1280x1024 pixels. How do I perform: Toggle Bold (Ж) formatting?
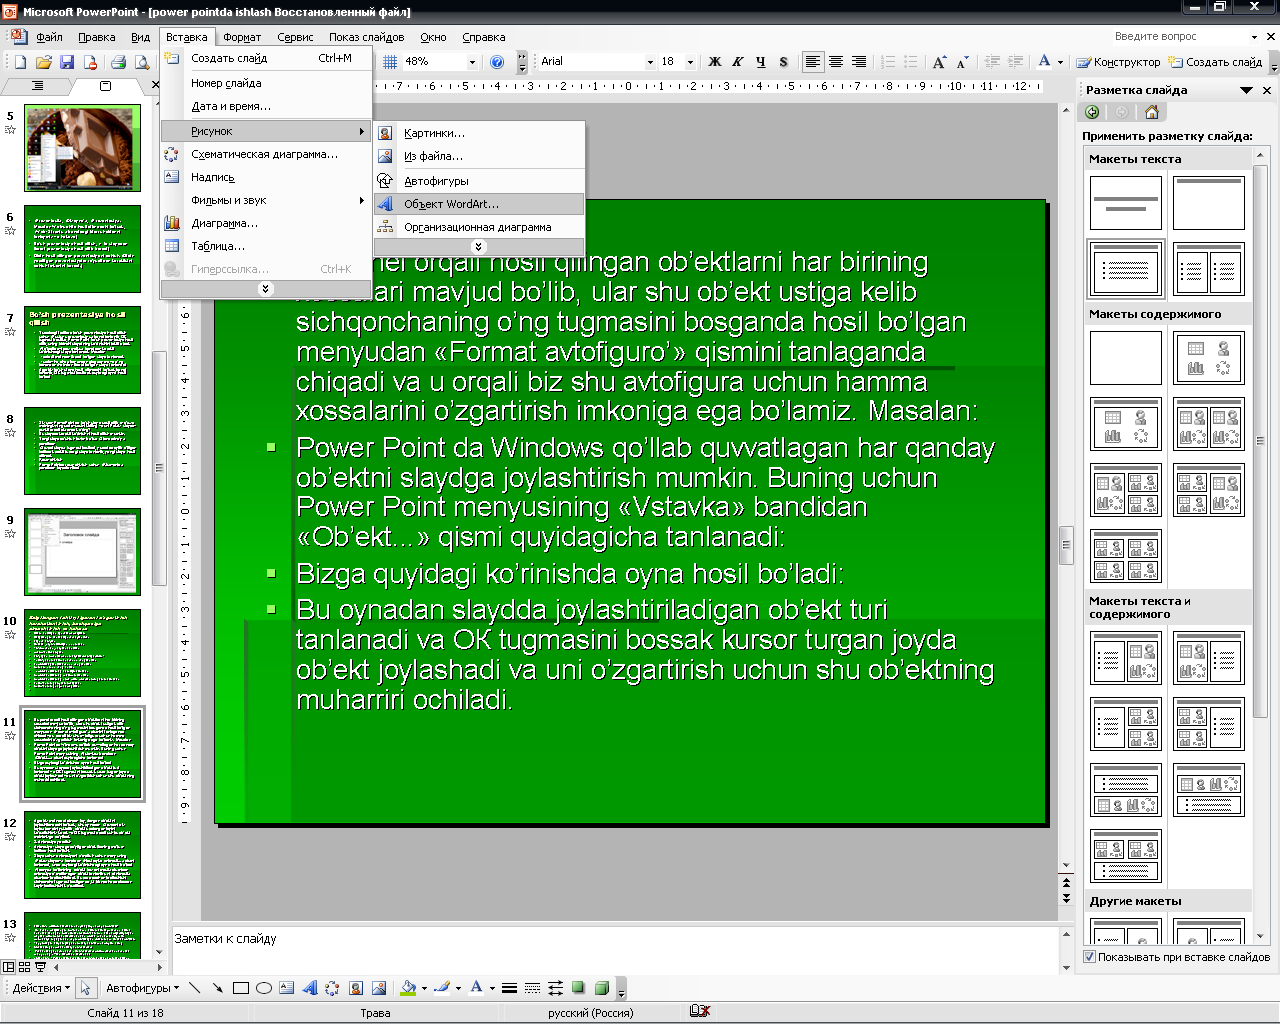(x=714, y=62)
